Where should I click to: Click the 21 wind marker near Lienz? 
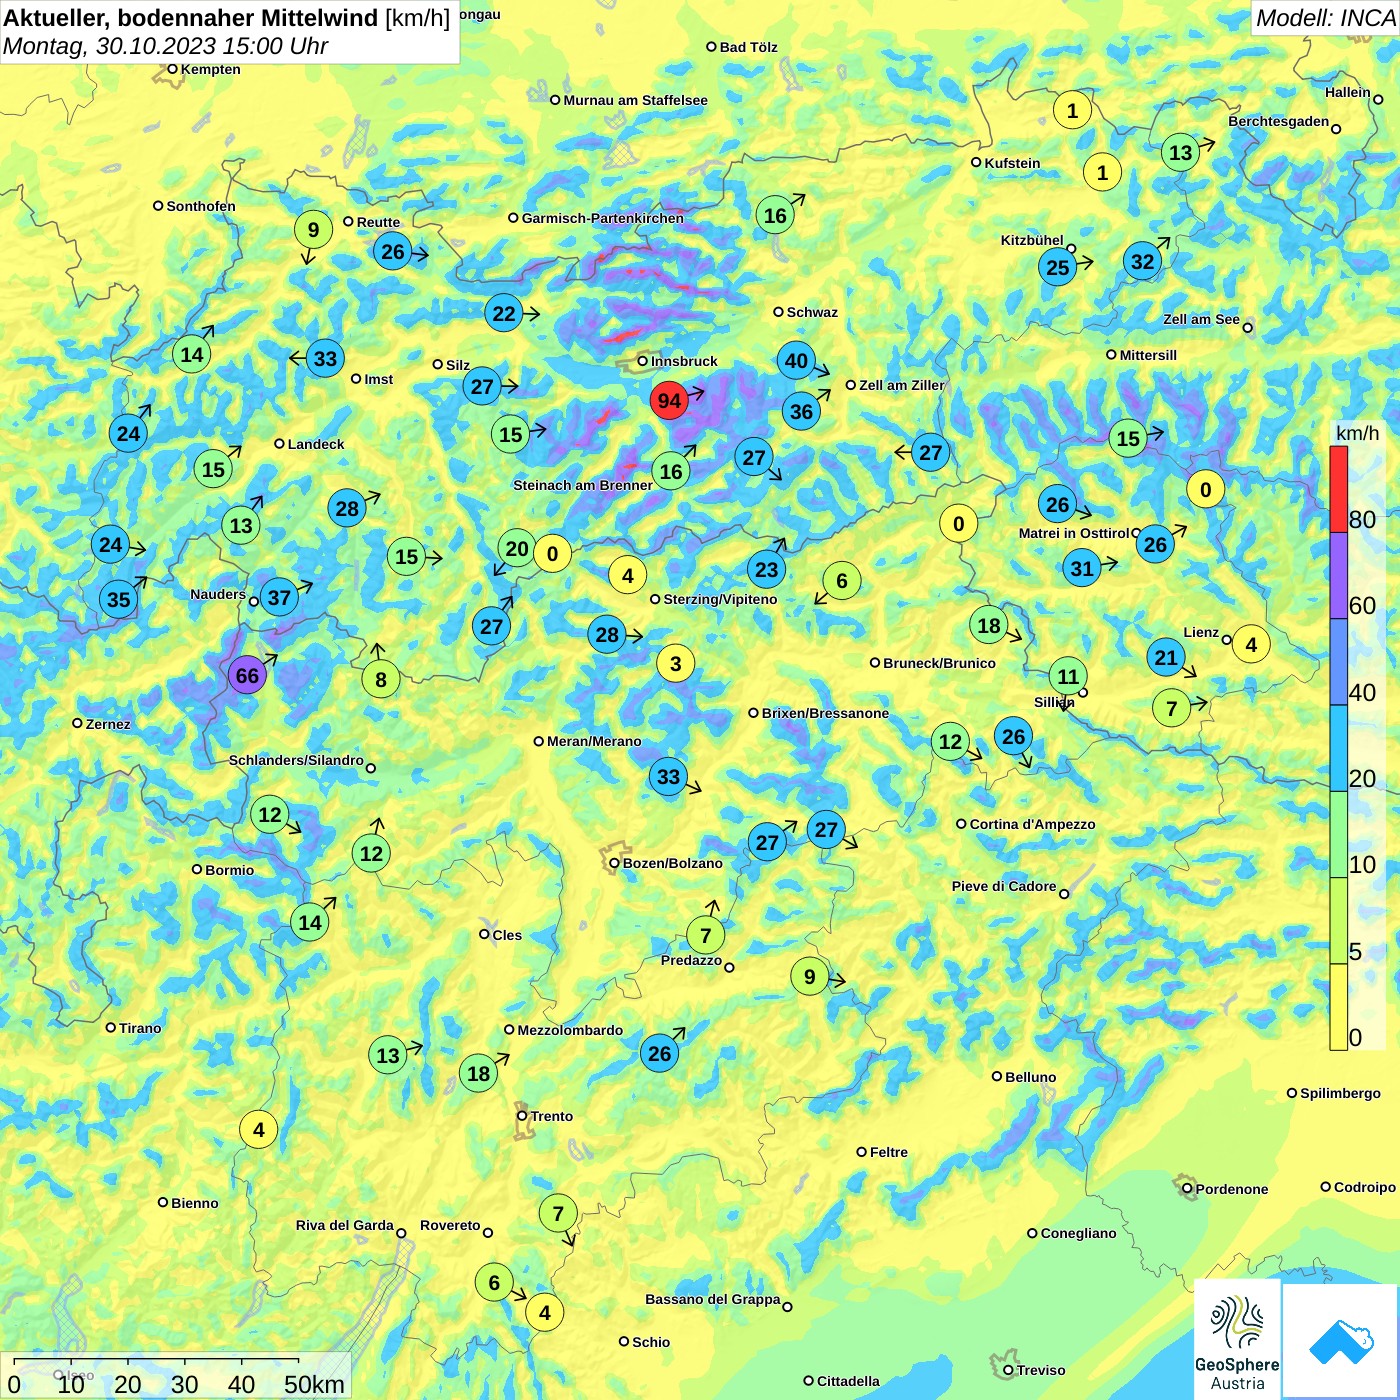[x=1166, y=657]
